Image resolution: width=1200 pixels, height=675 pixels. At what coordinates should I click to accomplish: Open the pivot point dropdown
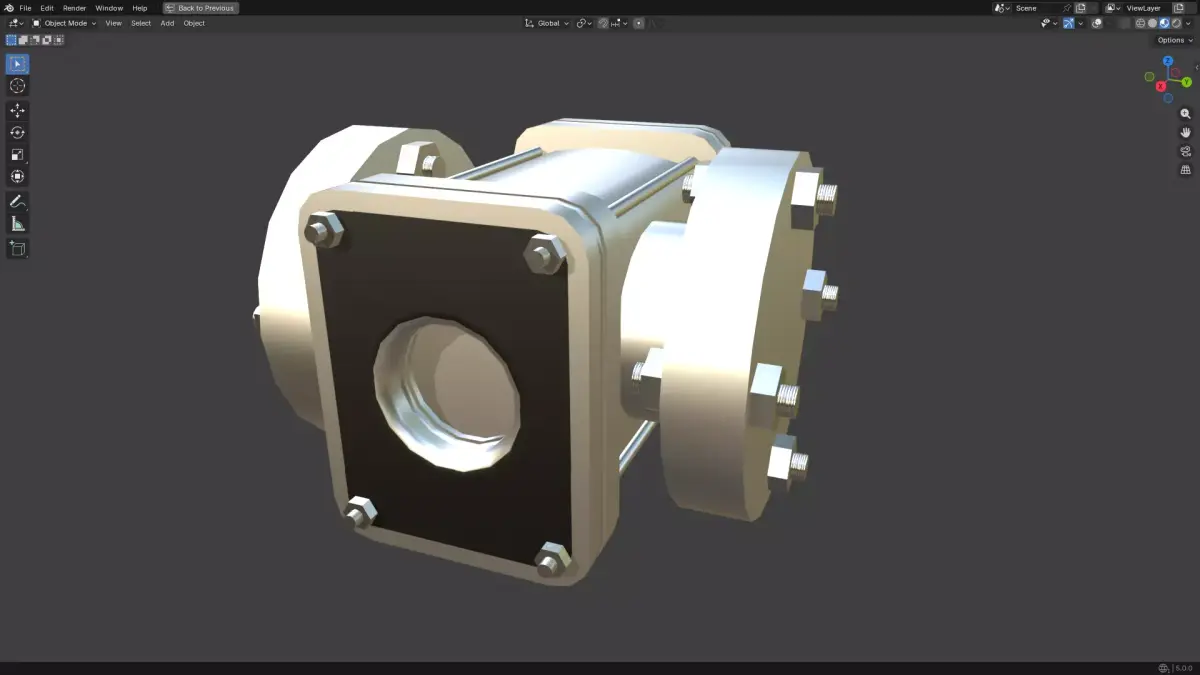click(x=584, y=23)
